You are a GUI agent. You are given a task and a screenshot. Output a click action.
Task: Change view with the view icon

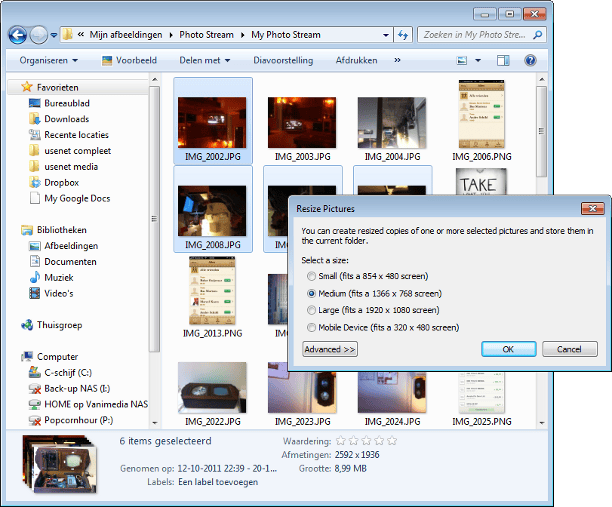tap(462, 60)
